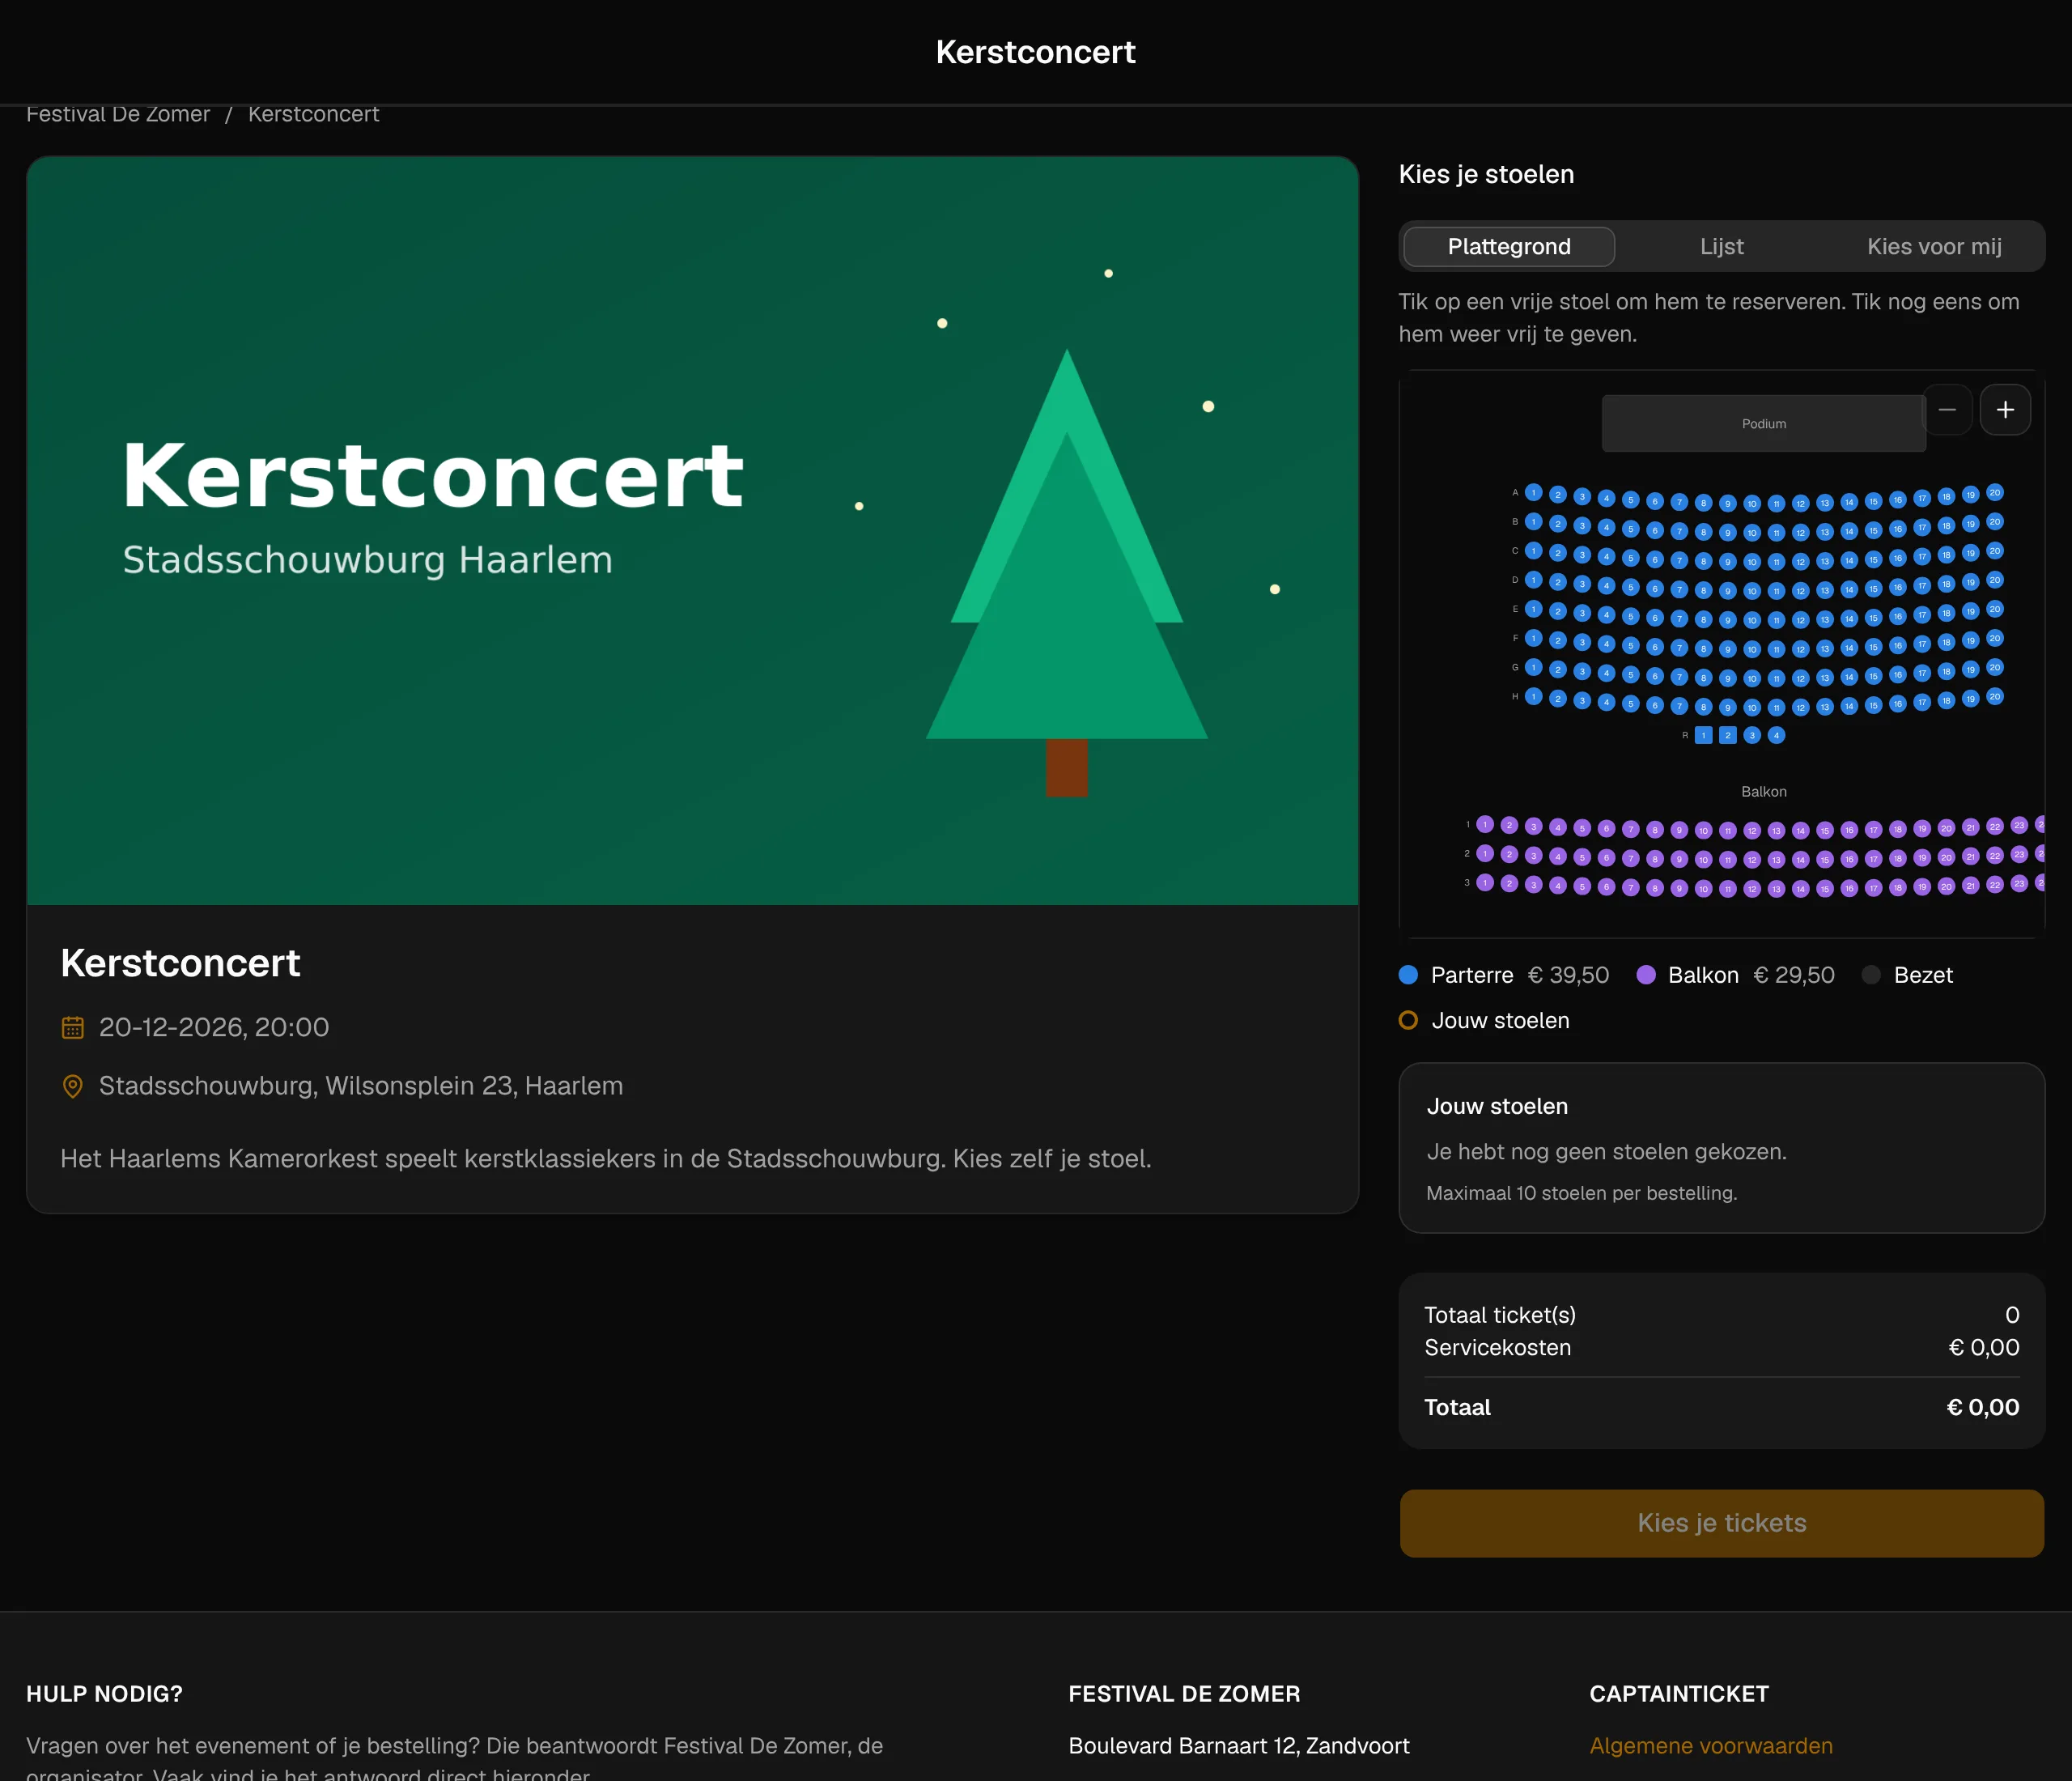
Task: Click the purple Balkon legend swatch
Action: (x=1645, y=975)
